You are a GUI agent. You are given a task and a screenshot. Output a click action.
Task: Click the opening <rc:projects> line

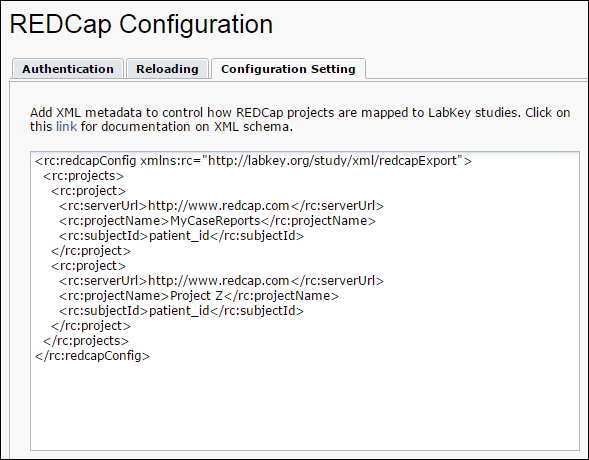pos(83,176)
